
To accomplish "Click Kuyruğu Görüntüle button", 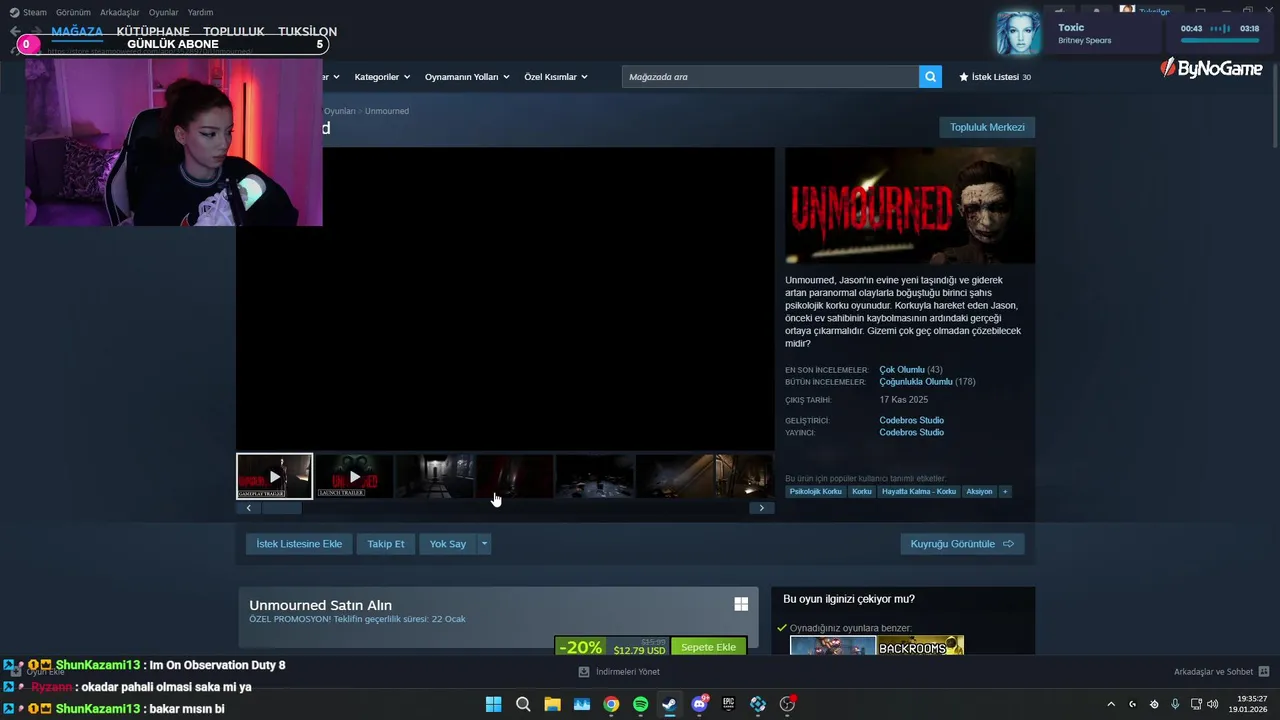I will pyautogui.click(x=962, y=544).
